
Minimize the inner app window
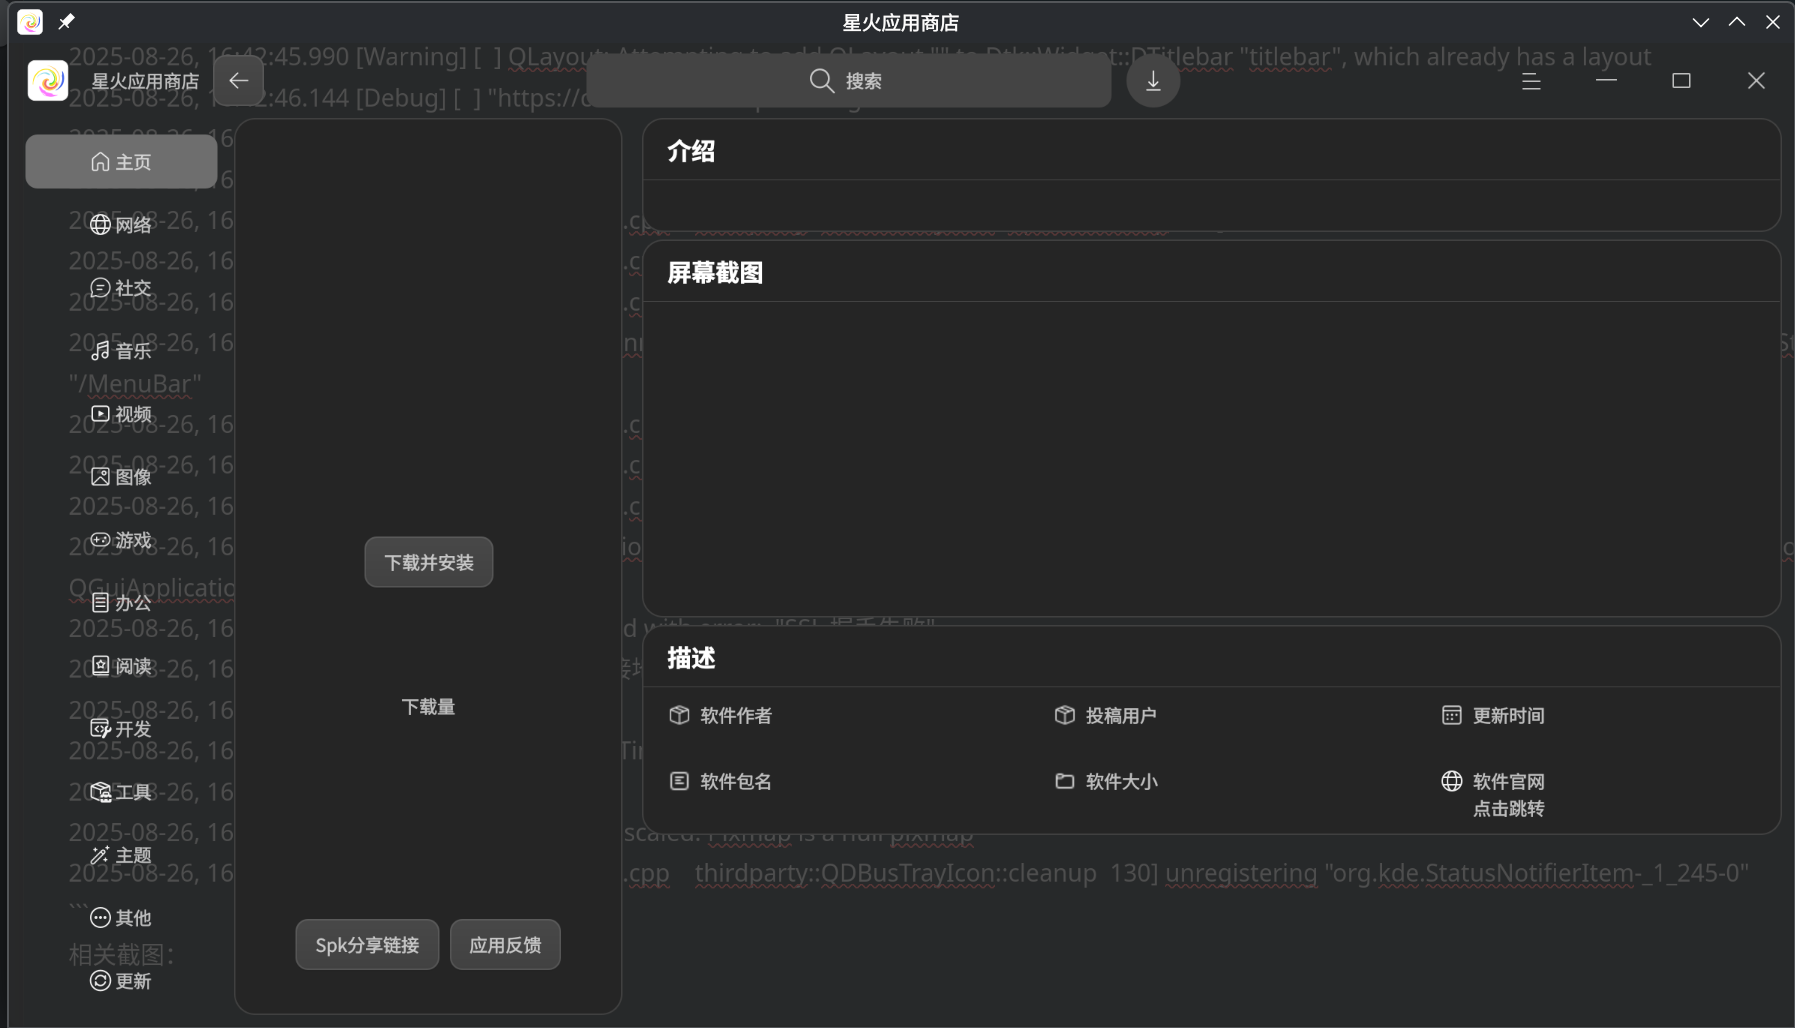tap(1606, 81)
